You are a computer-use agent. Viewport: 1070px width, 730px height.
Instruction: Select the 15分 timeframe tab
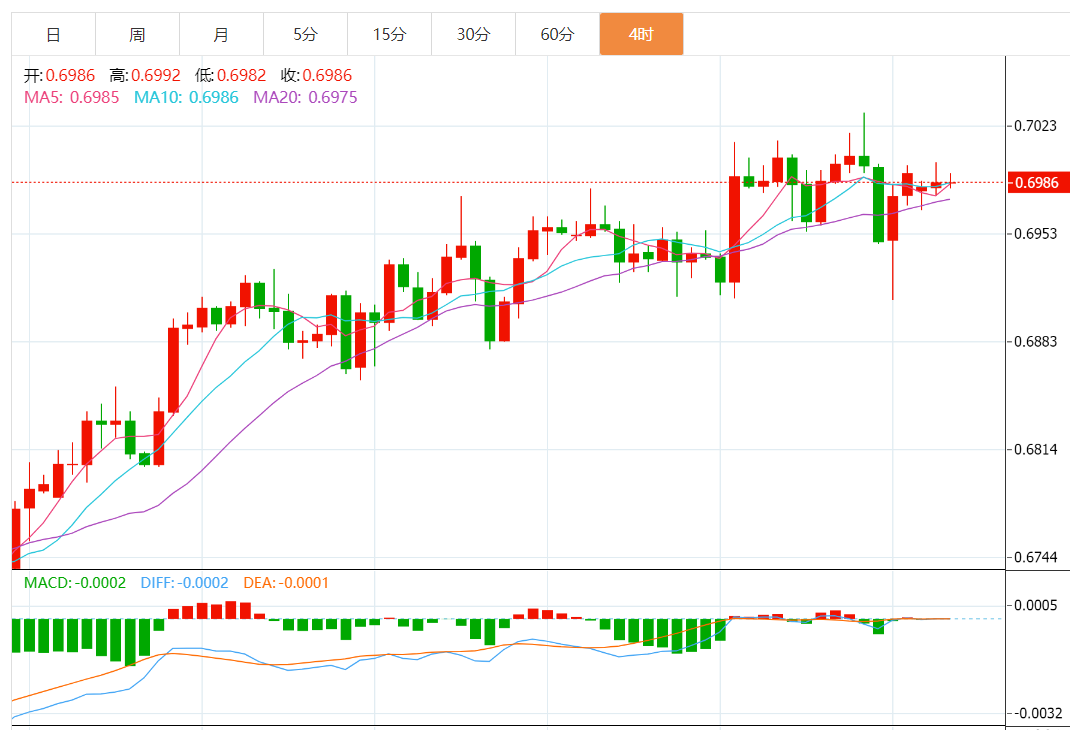point(390,35)
